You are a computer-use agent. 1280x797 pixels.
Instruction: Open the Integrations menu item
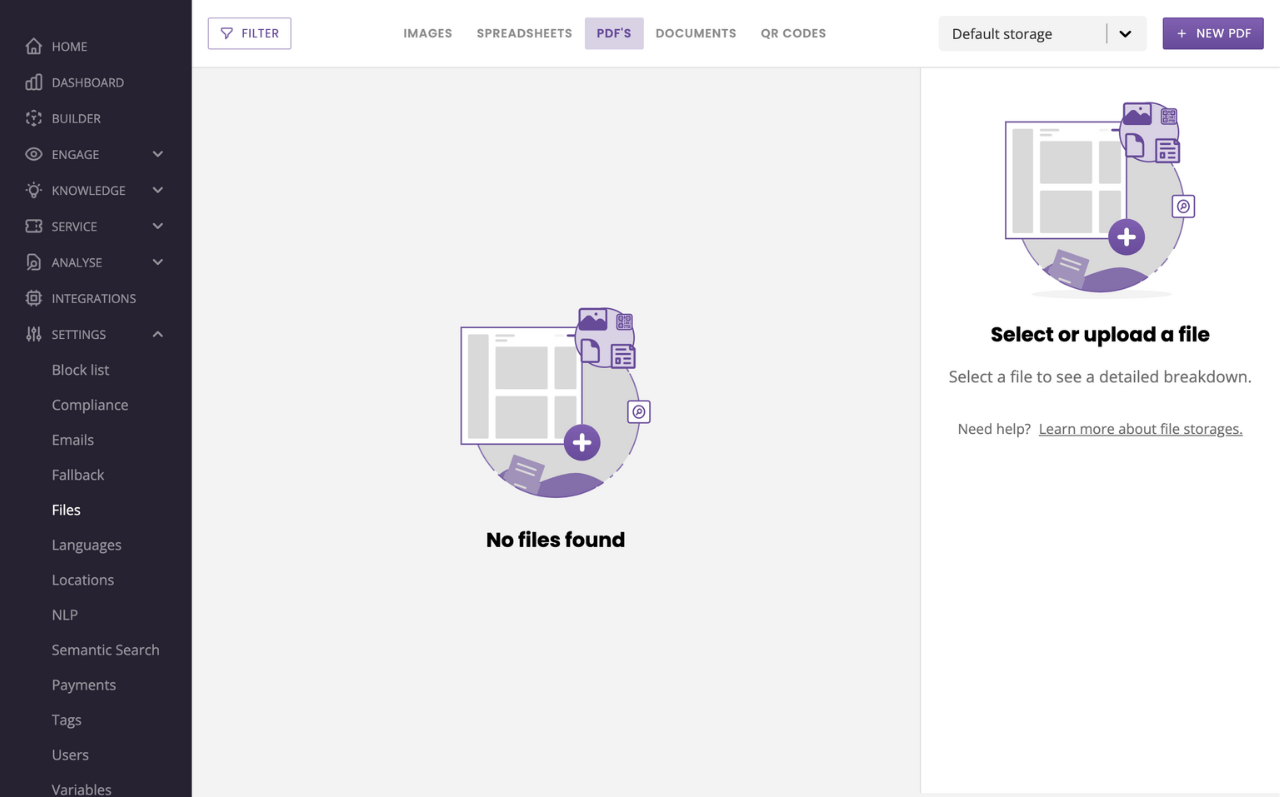(x=94, y=298)
